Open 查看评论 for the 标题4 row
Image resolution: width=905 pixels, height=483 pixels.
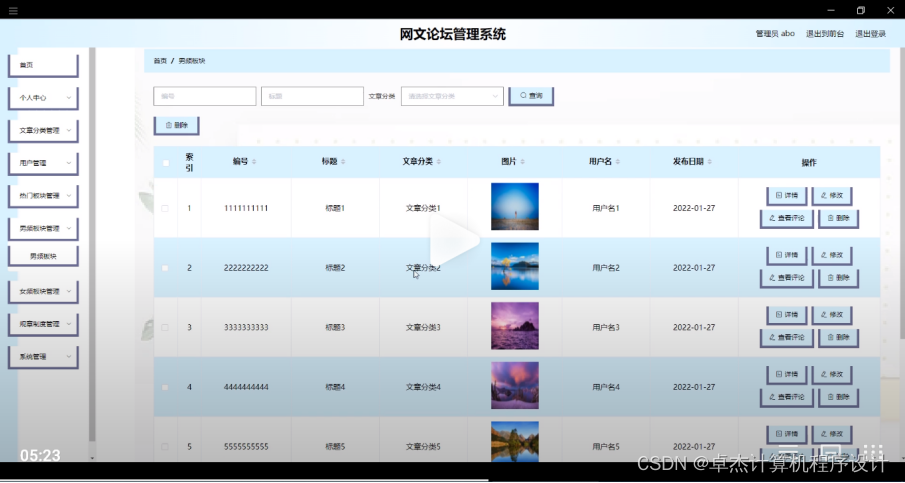pos(787,398)
